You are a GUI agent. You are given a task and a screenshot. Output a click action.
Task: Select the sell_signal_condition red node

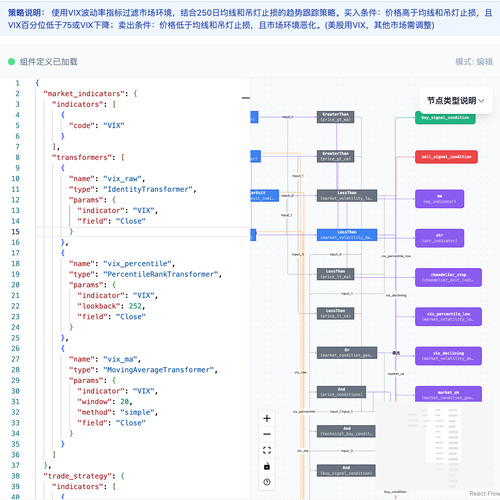tap(446, 157)
